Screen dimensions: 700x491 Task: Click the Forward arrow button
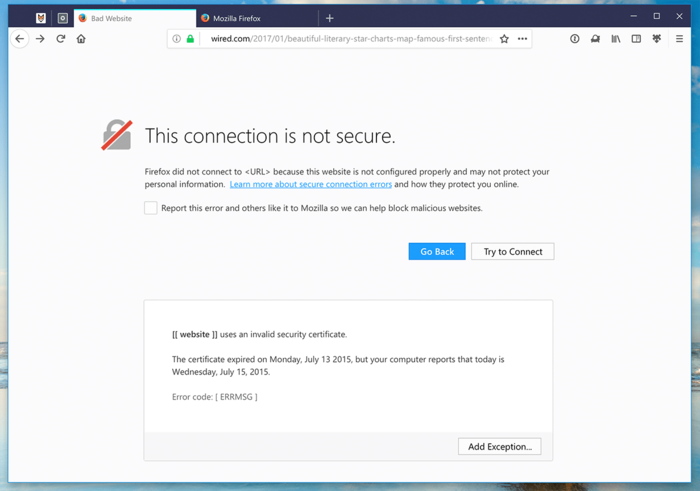click(x=40, y=39)
